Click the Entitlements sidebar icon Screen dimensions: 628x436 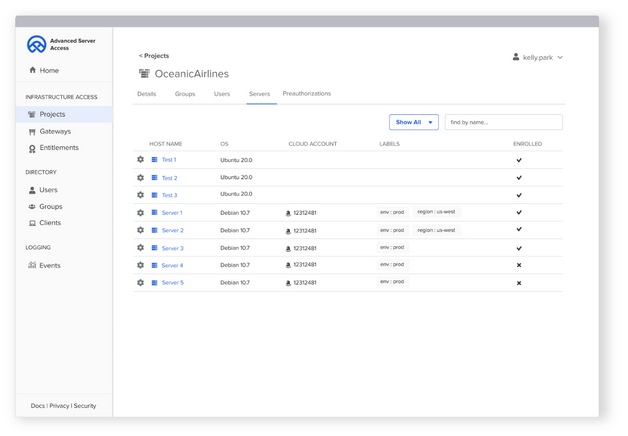(x=32, y=148)
